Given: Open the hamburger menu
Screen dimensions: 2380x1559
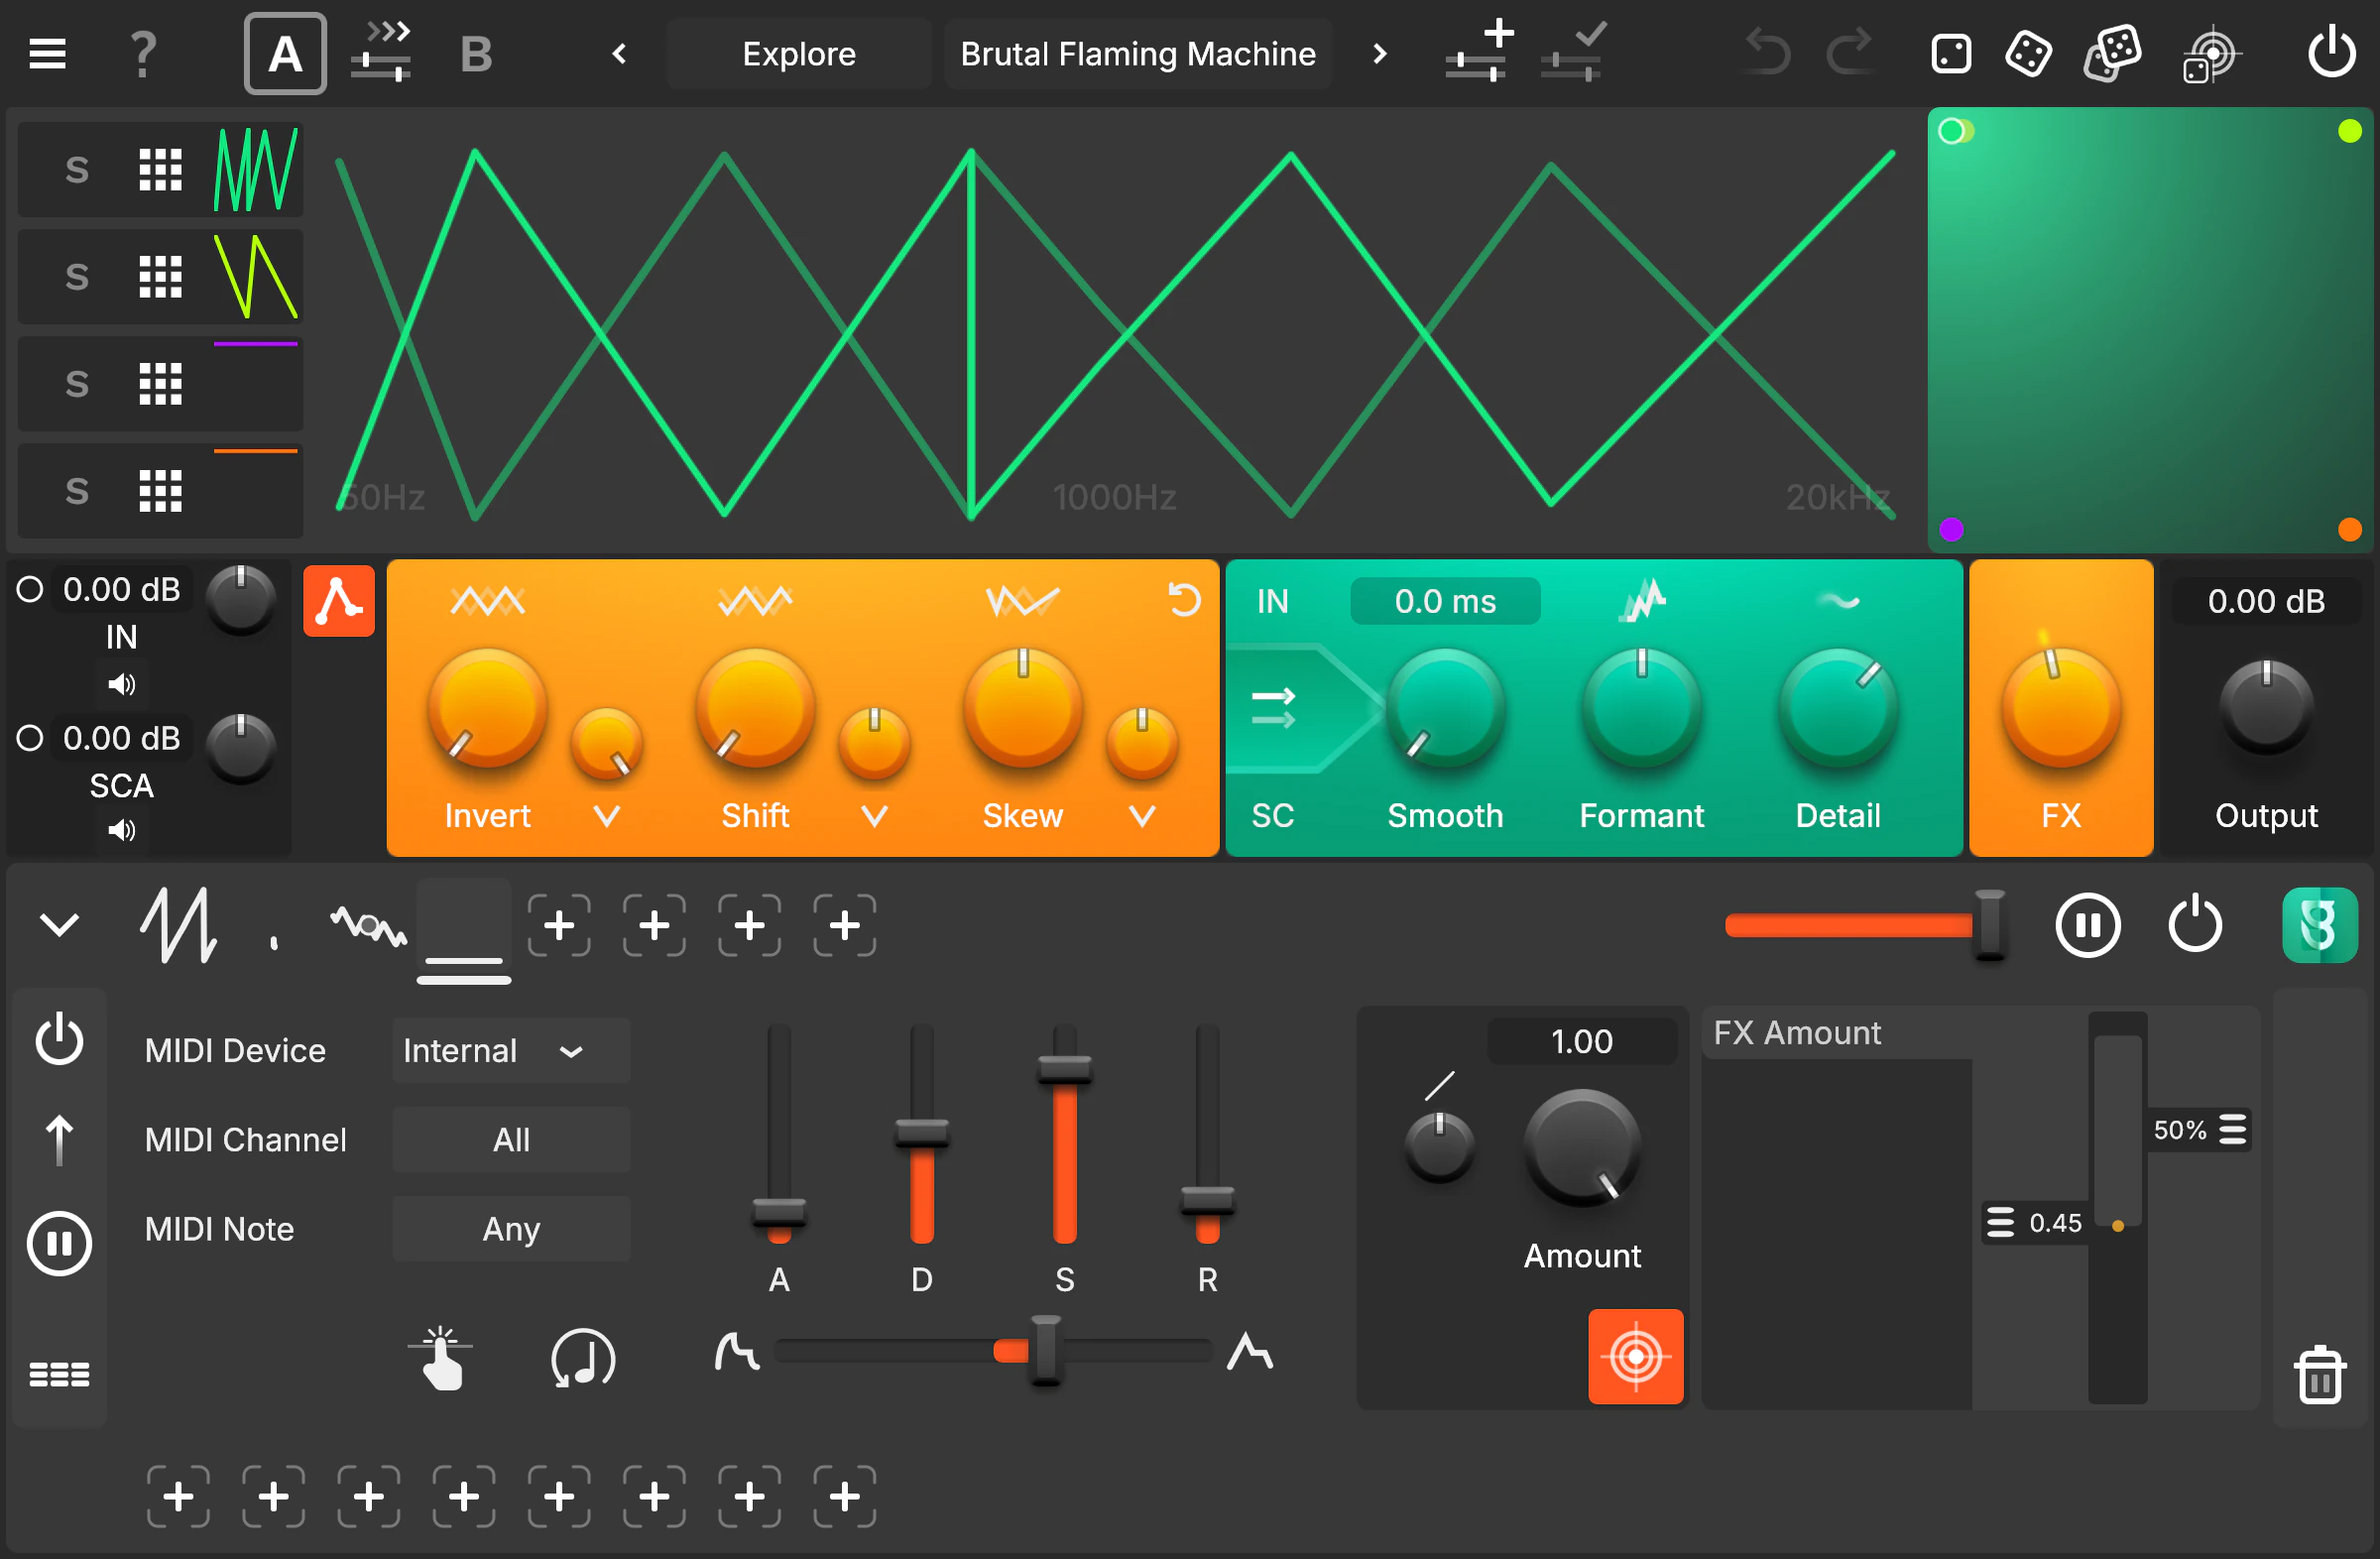Looking at the screenshot, I should pos(46,52).
